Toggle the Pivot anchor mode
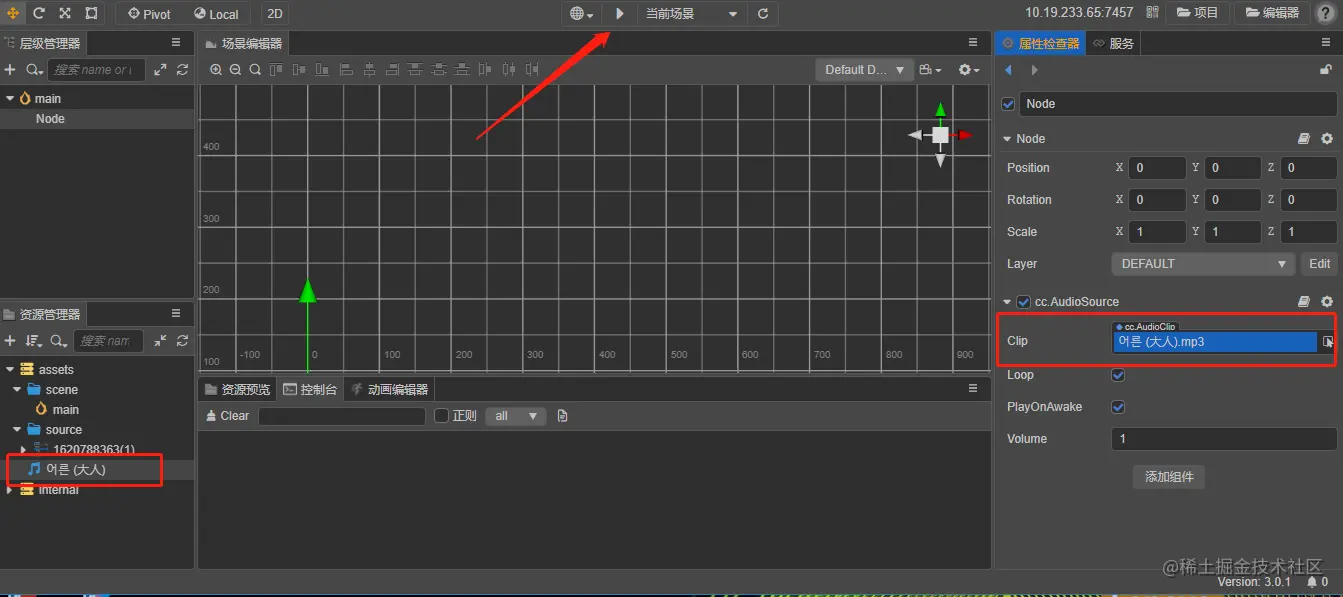This screenshot has height=597, width=1343. (x=150, y=14)
